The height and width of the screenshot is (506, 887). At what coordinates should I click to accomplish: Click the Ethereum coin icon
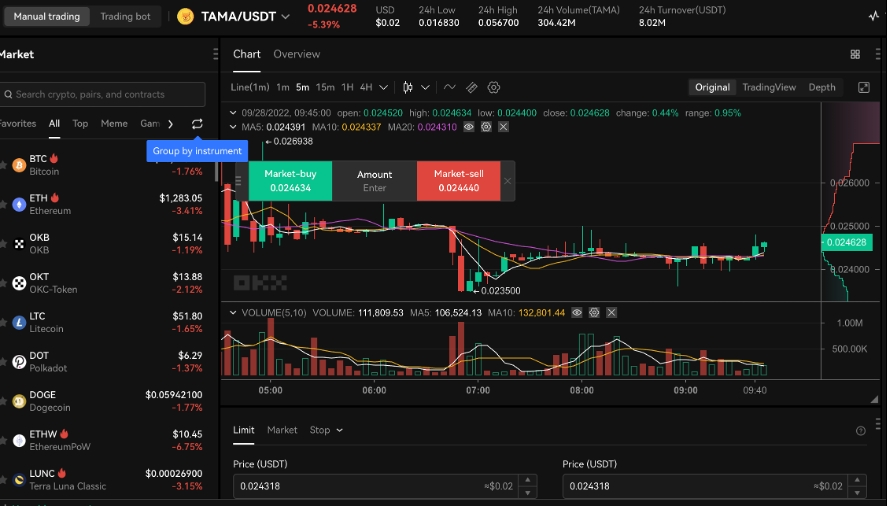click(19, 204)
